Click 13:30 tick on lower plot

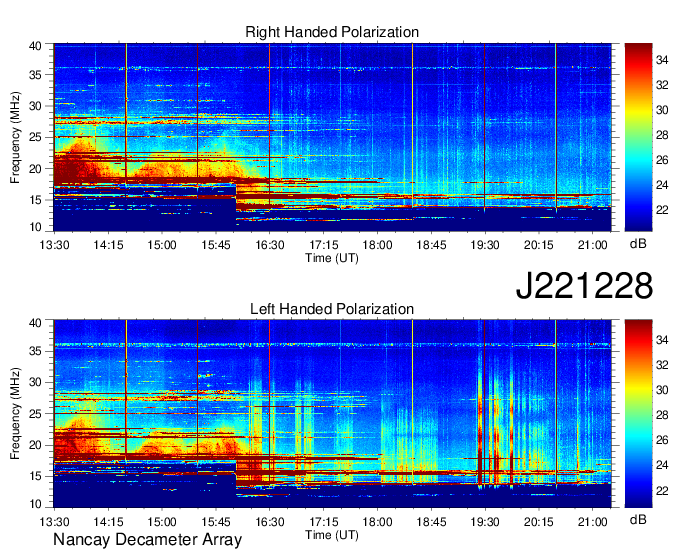[x=54, y=522]
